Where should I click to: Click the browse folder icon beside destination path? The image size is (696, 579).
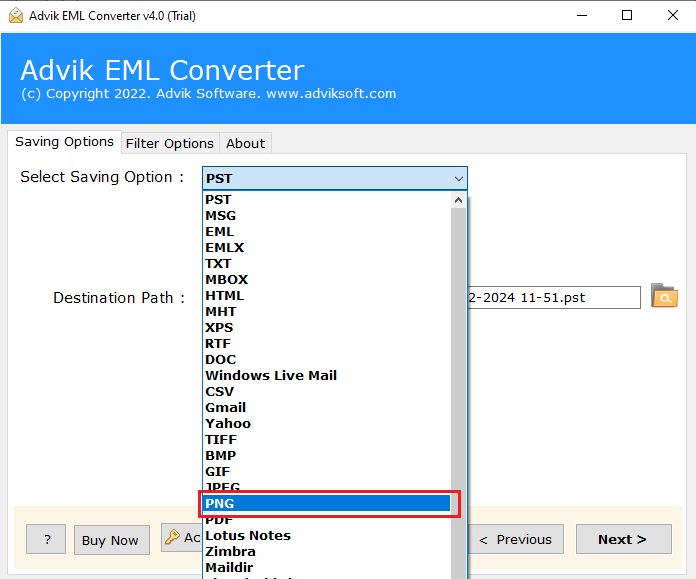(664, 296)
